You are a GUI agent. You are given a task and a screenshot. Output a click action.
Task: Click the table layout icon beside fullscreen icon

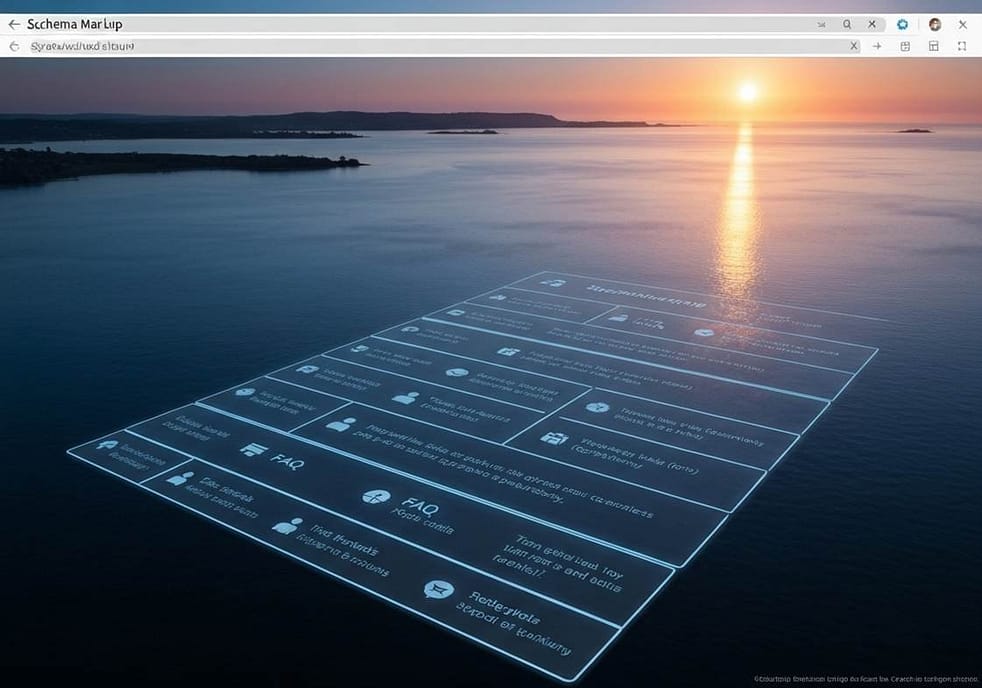934,46
